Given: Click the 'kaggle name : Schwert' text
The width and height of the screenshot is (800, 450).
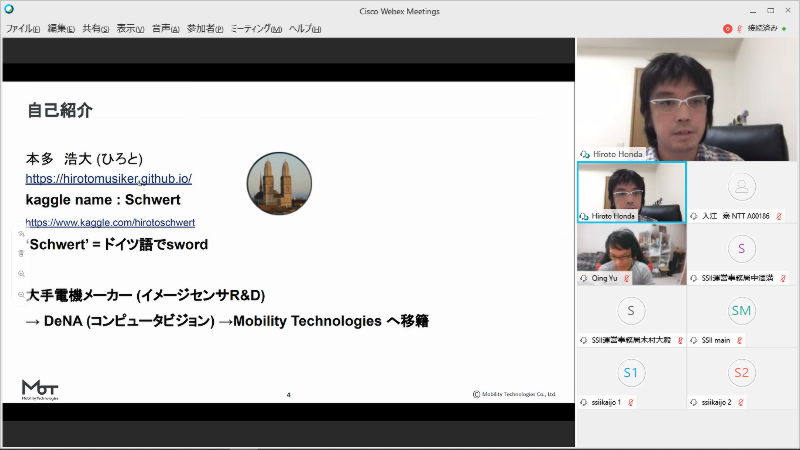Looking at the screenshot, I should (103, 199).
